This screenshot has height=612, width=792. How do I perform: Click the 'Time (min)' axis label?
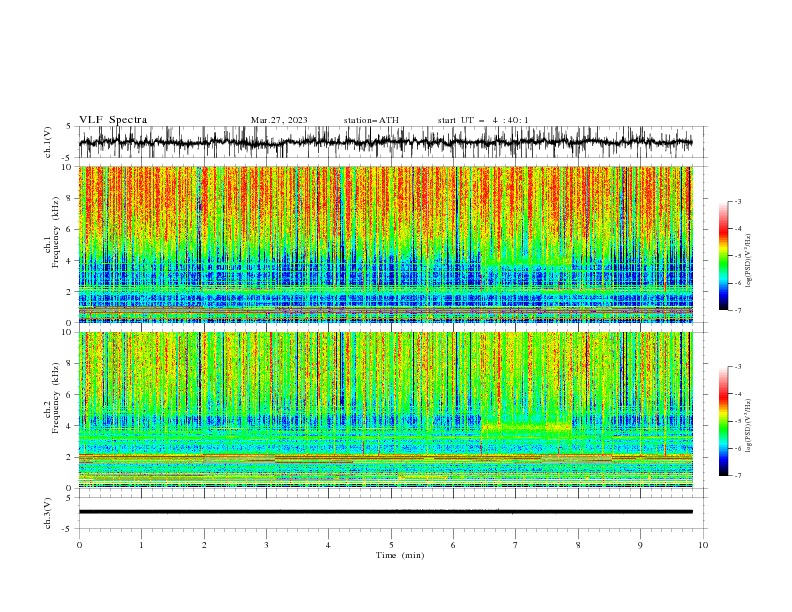coord(400,555)
